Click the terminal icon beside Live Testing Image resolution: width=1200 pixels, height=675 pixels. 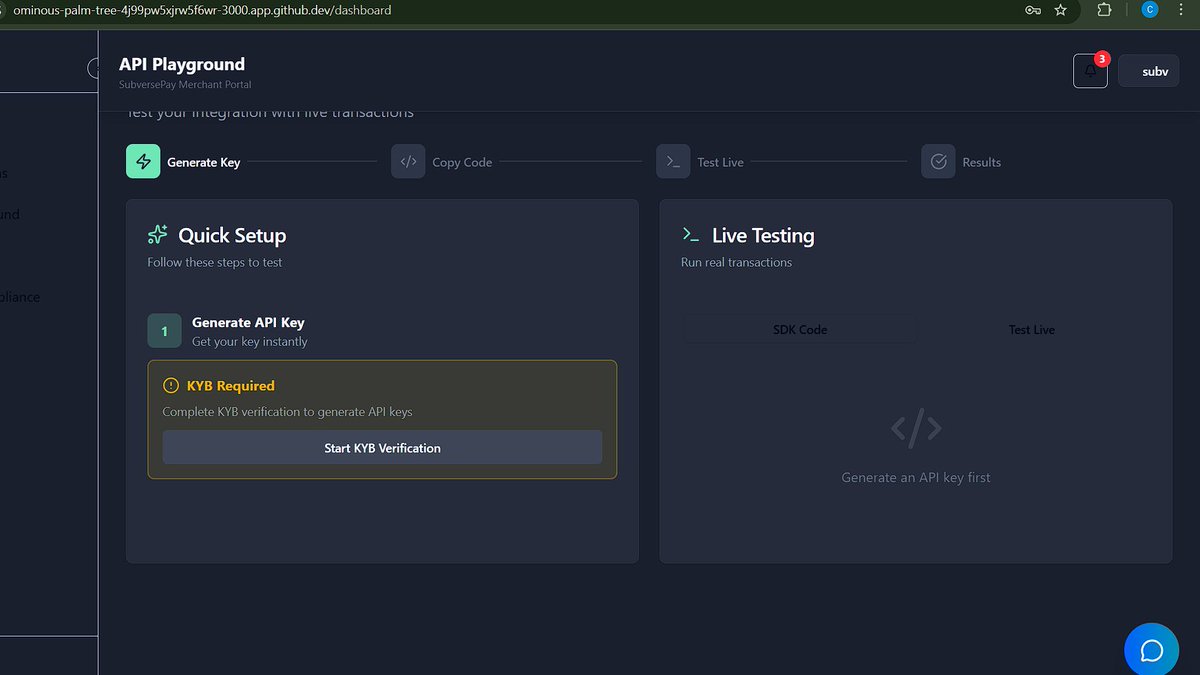coord(691,234)
